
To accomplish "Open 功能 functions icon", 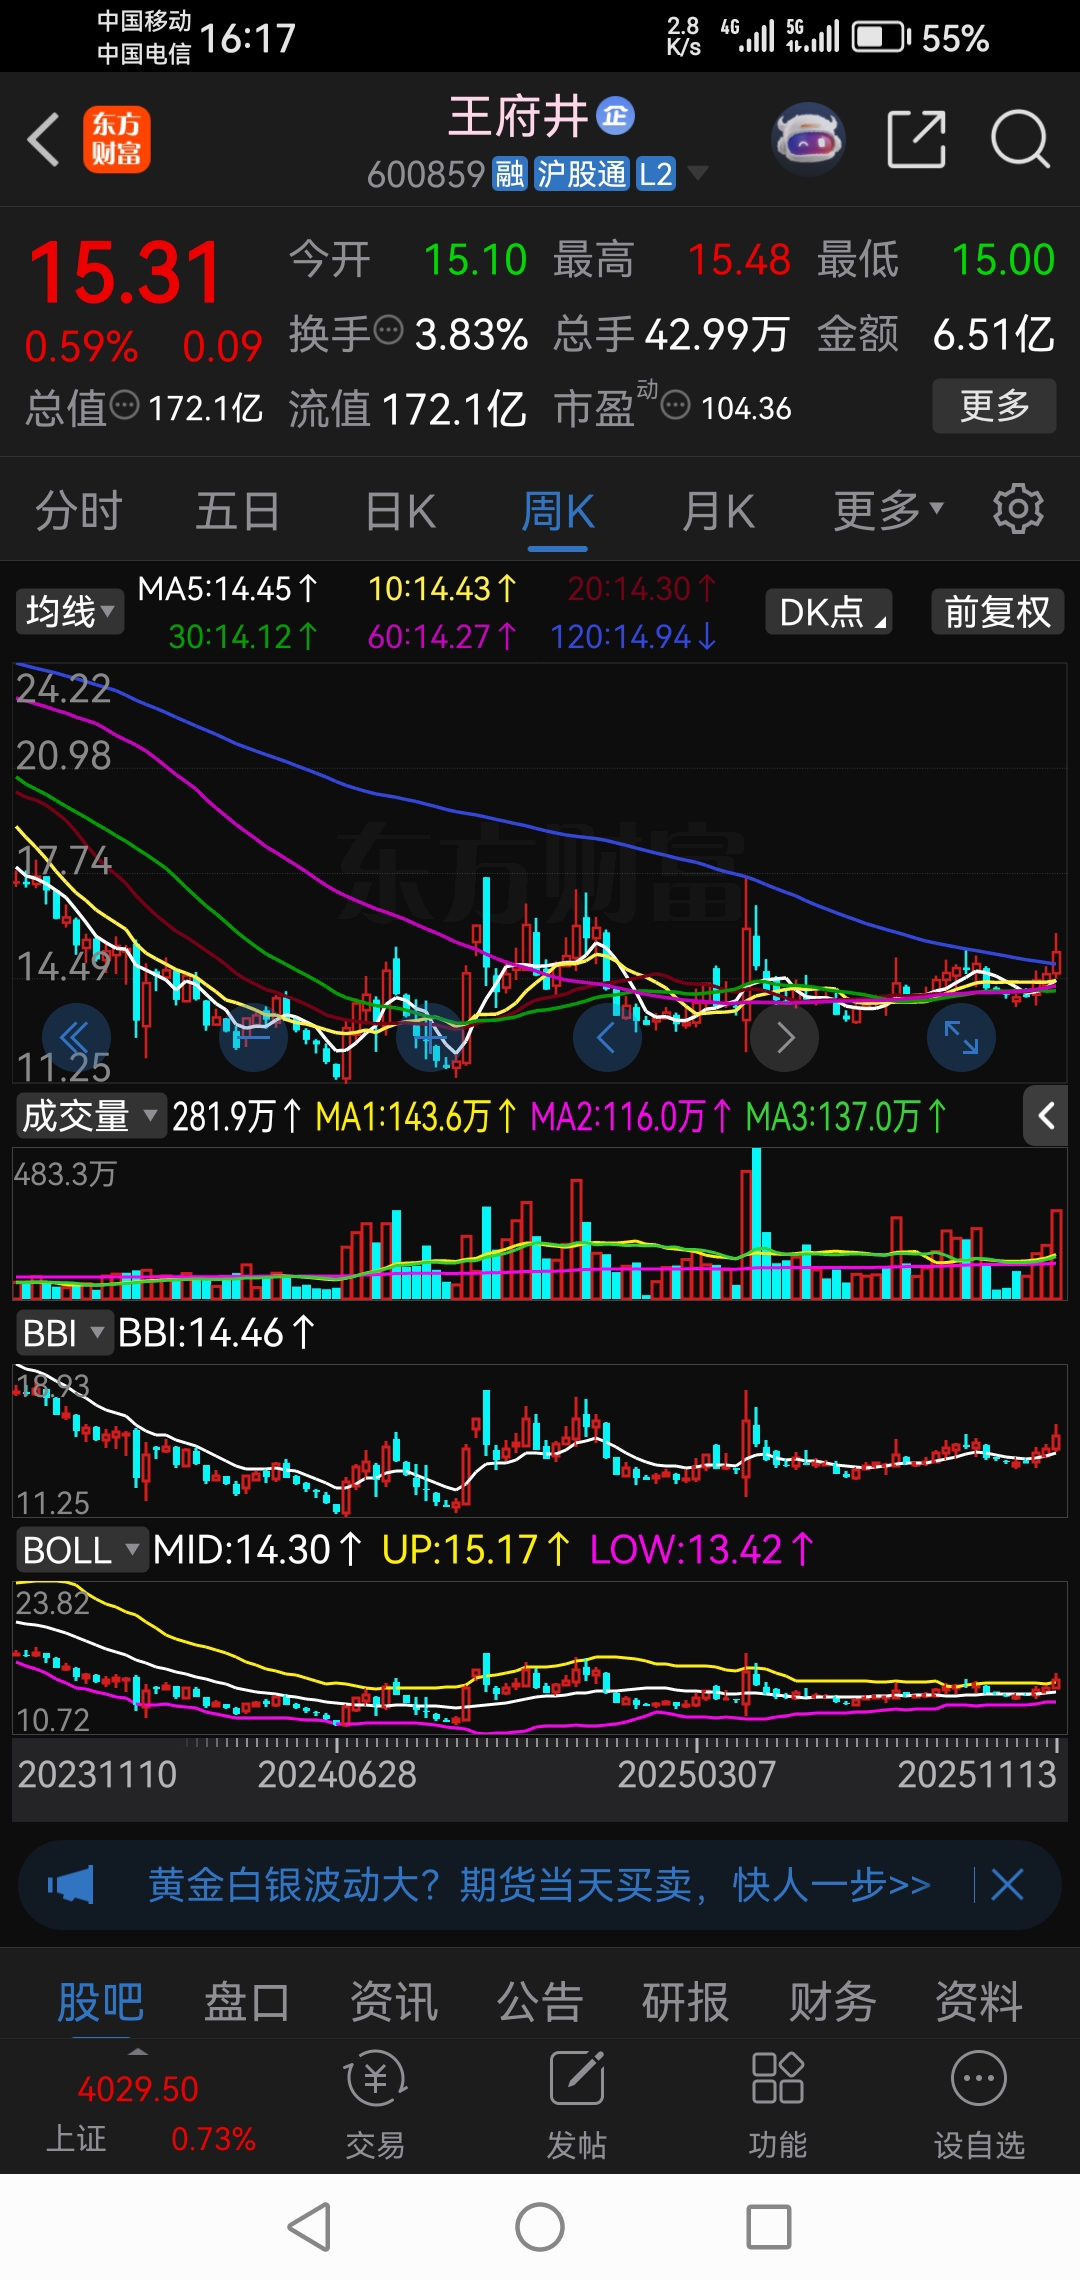I will coord(778,2103).
